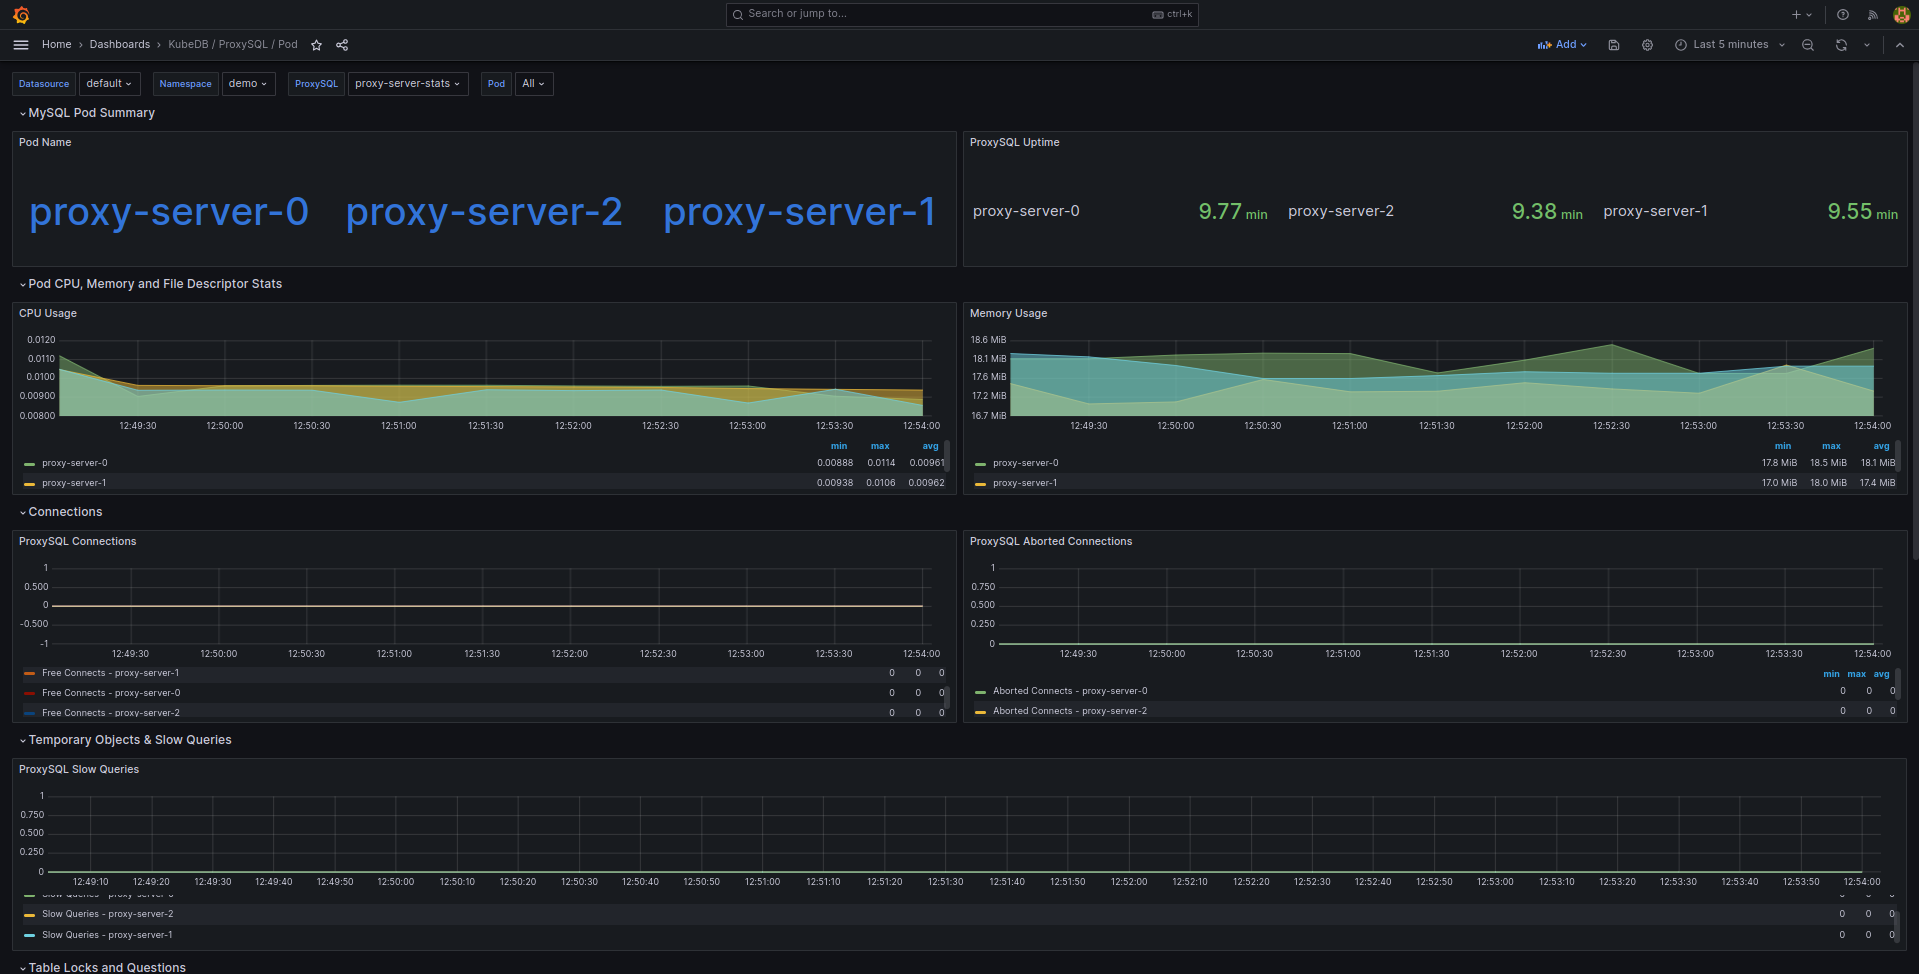Viewport: 1920px width, 974px height.
Task: Open the Grafana home via the logo icon
Action: (x=20, y=15)
